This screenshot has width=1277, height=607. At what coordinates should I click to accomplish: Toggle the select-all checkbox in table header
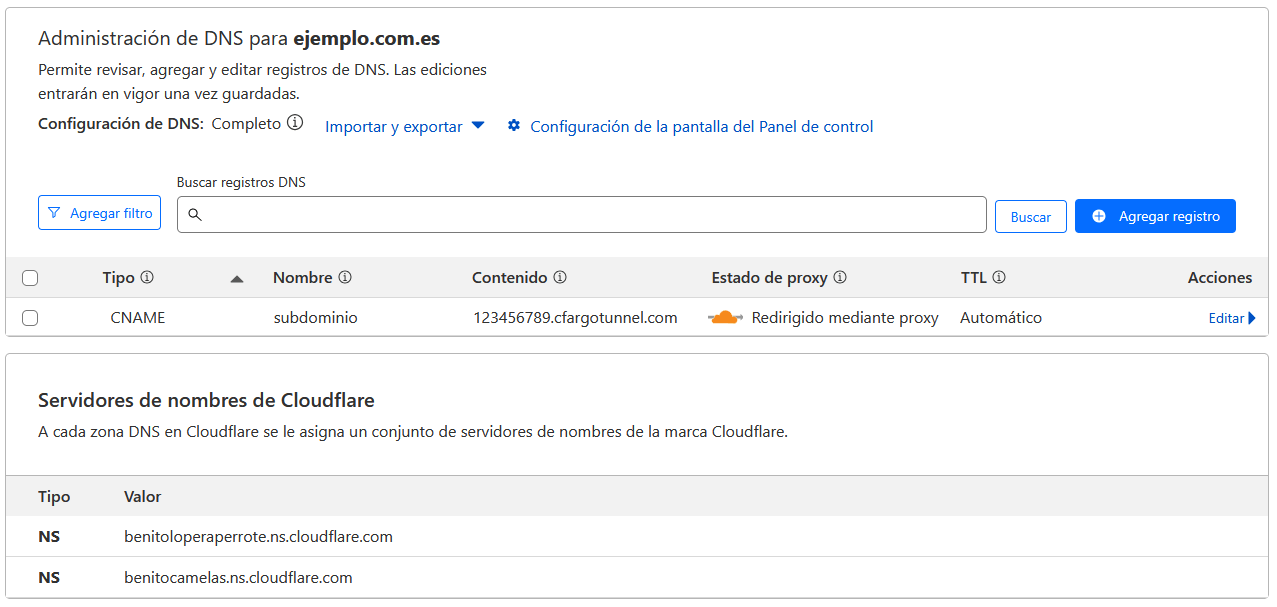coord(30,278)
